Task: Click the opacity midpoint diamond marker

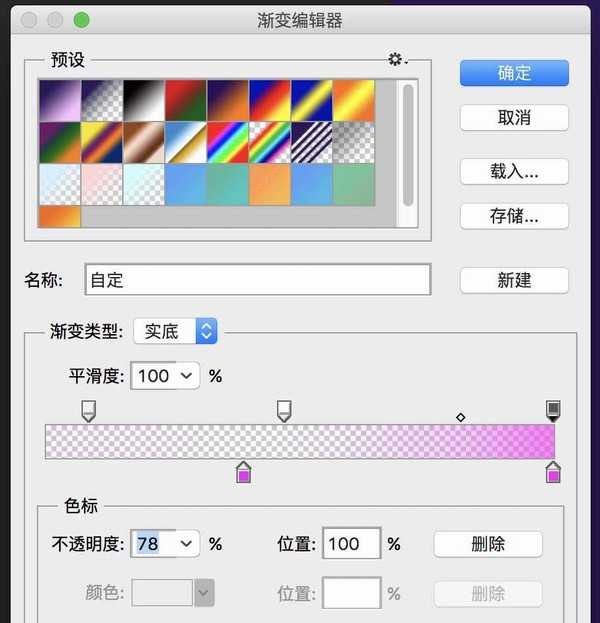Action: 461,418
